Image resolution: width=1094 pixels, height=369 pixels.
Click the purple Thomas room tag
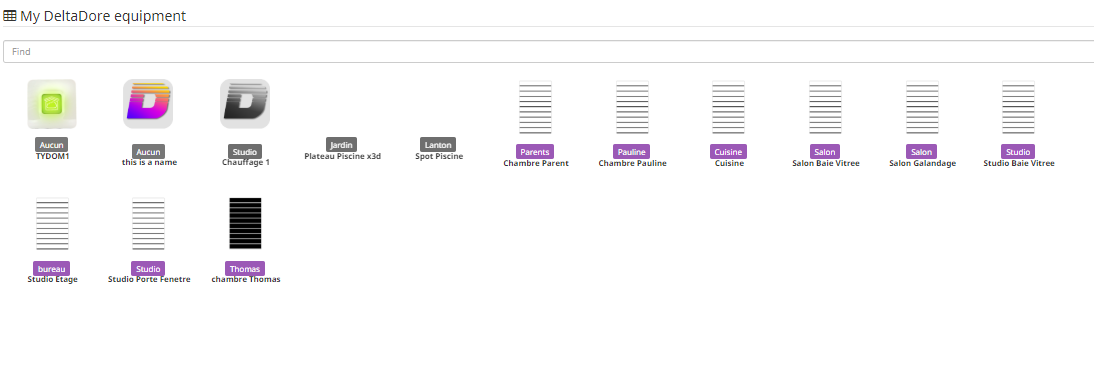[x=245, y=269]
